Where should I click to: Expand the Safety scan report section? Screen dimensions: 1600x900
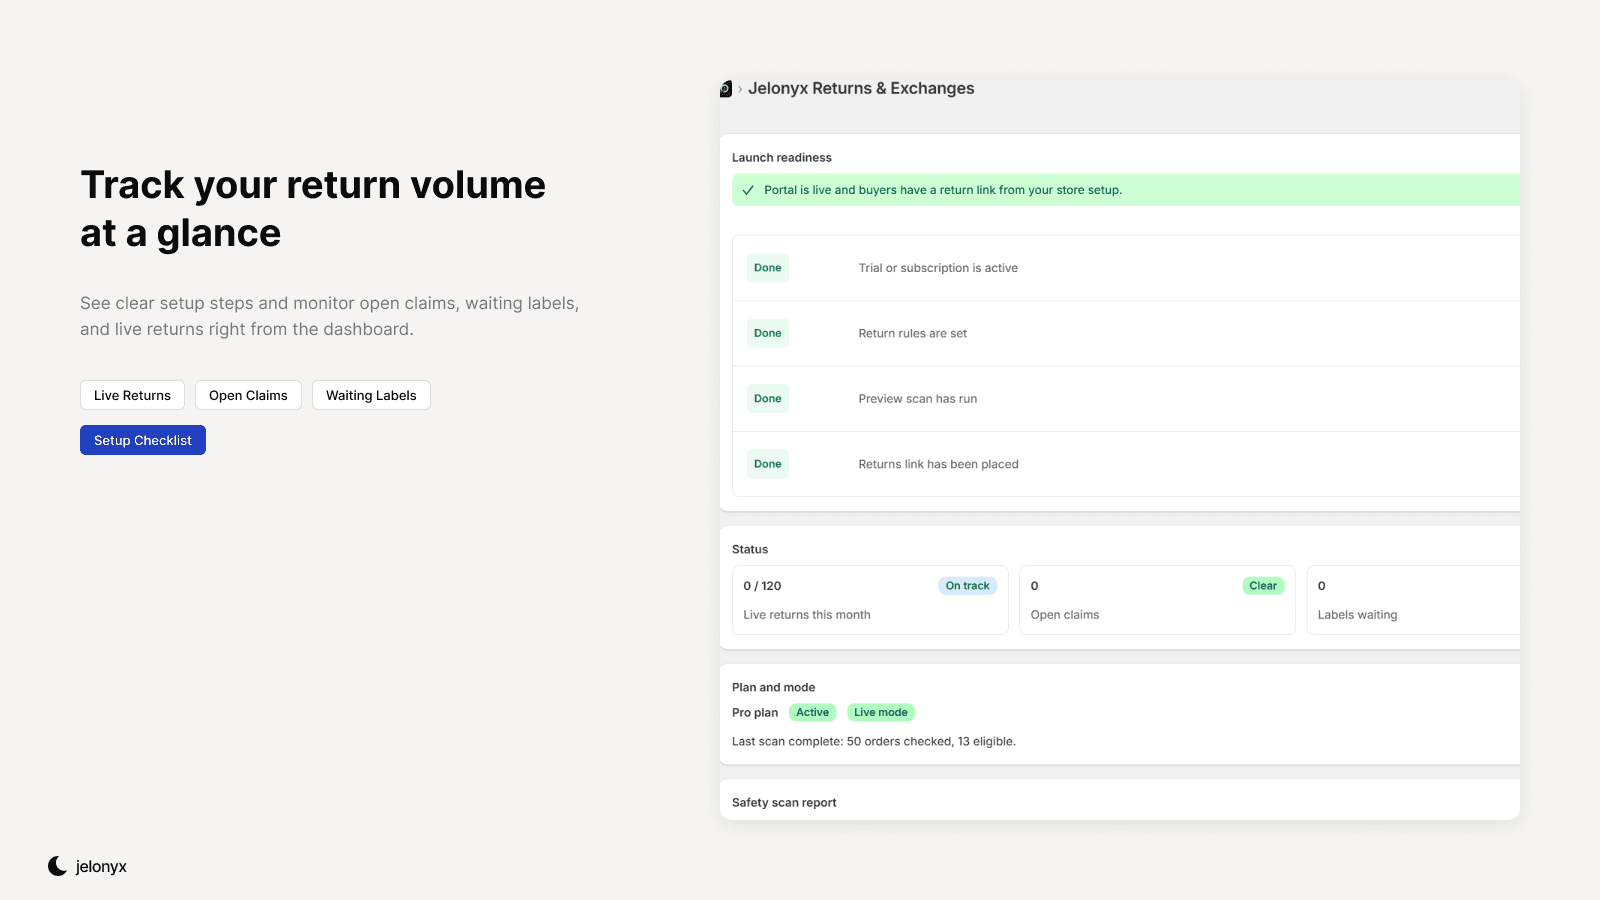tap(1120, 802)
